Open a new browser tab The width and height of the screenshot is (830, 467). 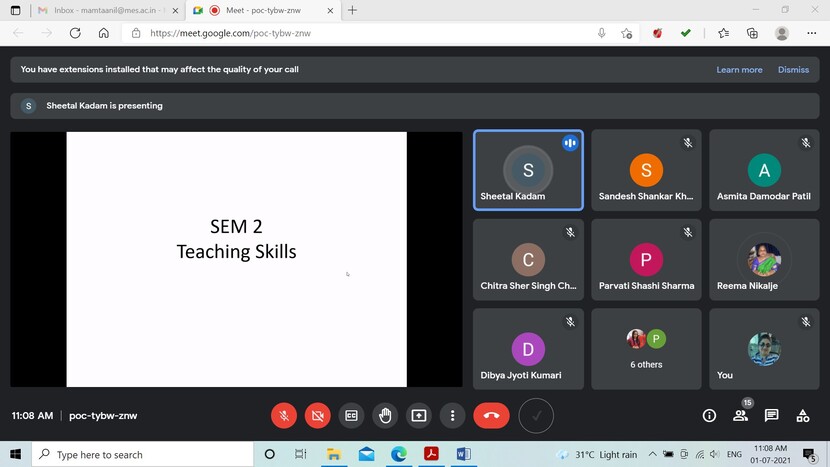coord(352,10)
